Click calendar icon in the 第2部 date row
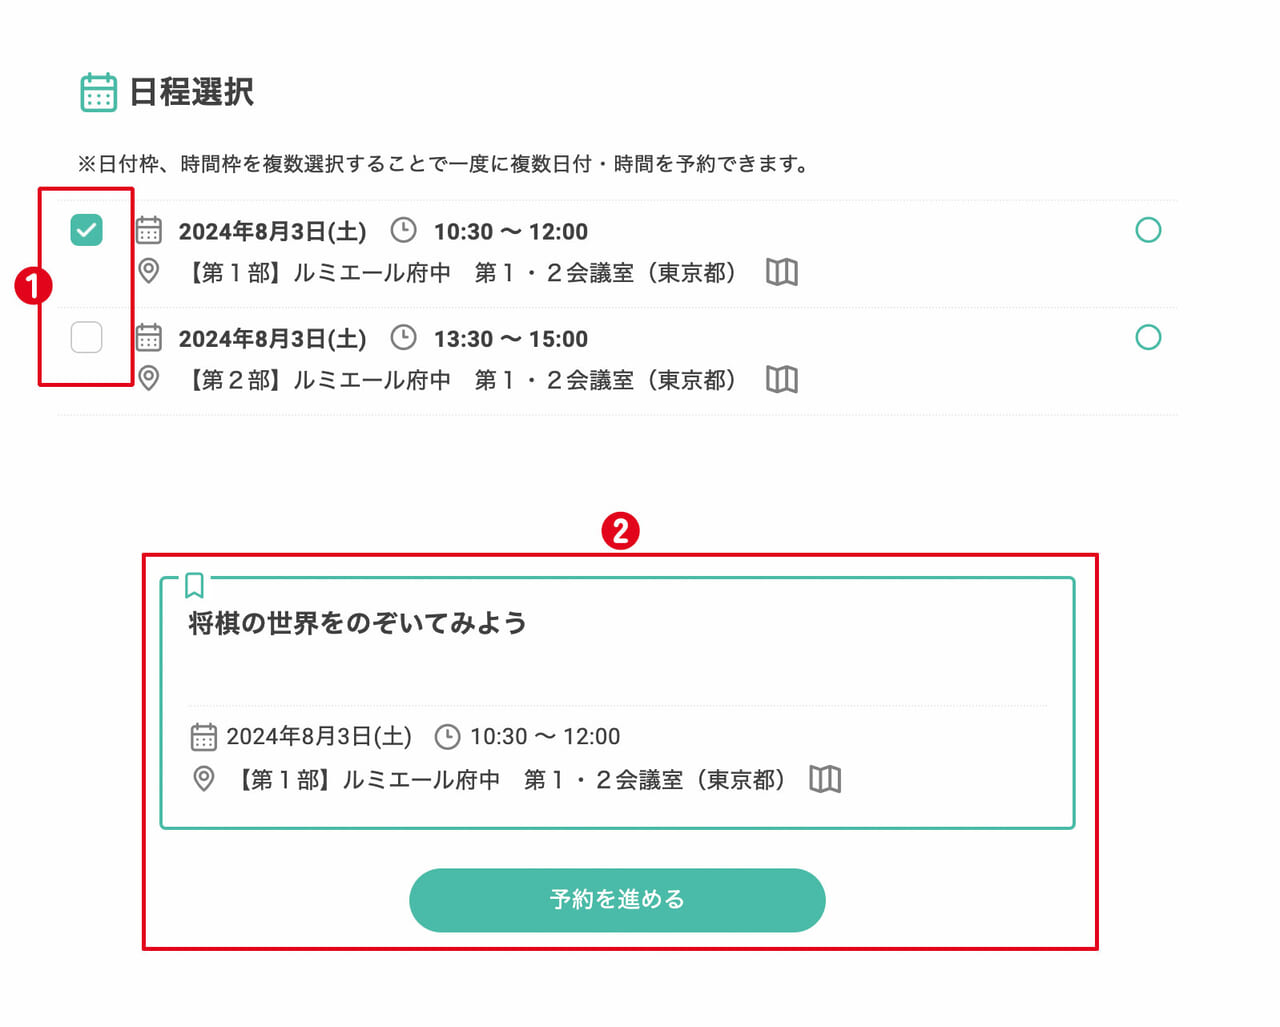Viewport: 1280px width, 1027px height. (x=149, y=337)
